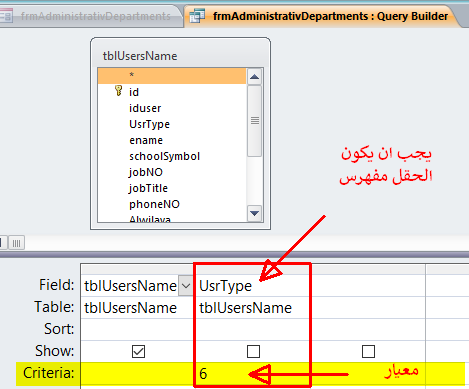The width and height of the screenshot is (469, 389).
Task: Click the Sort cell of first column
Action: point(137,329)
